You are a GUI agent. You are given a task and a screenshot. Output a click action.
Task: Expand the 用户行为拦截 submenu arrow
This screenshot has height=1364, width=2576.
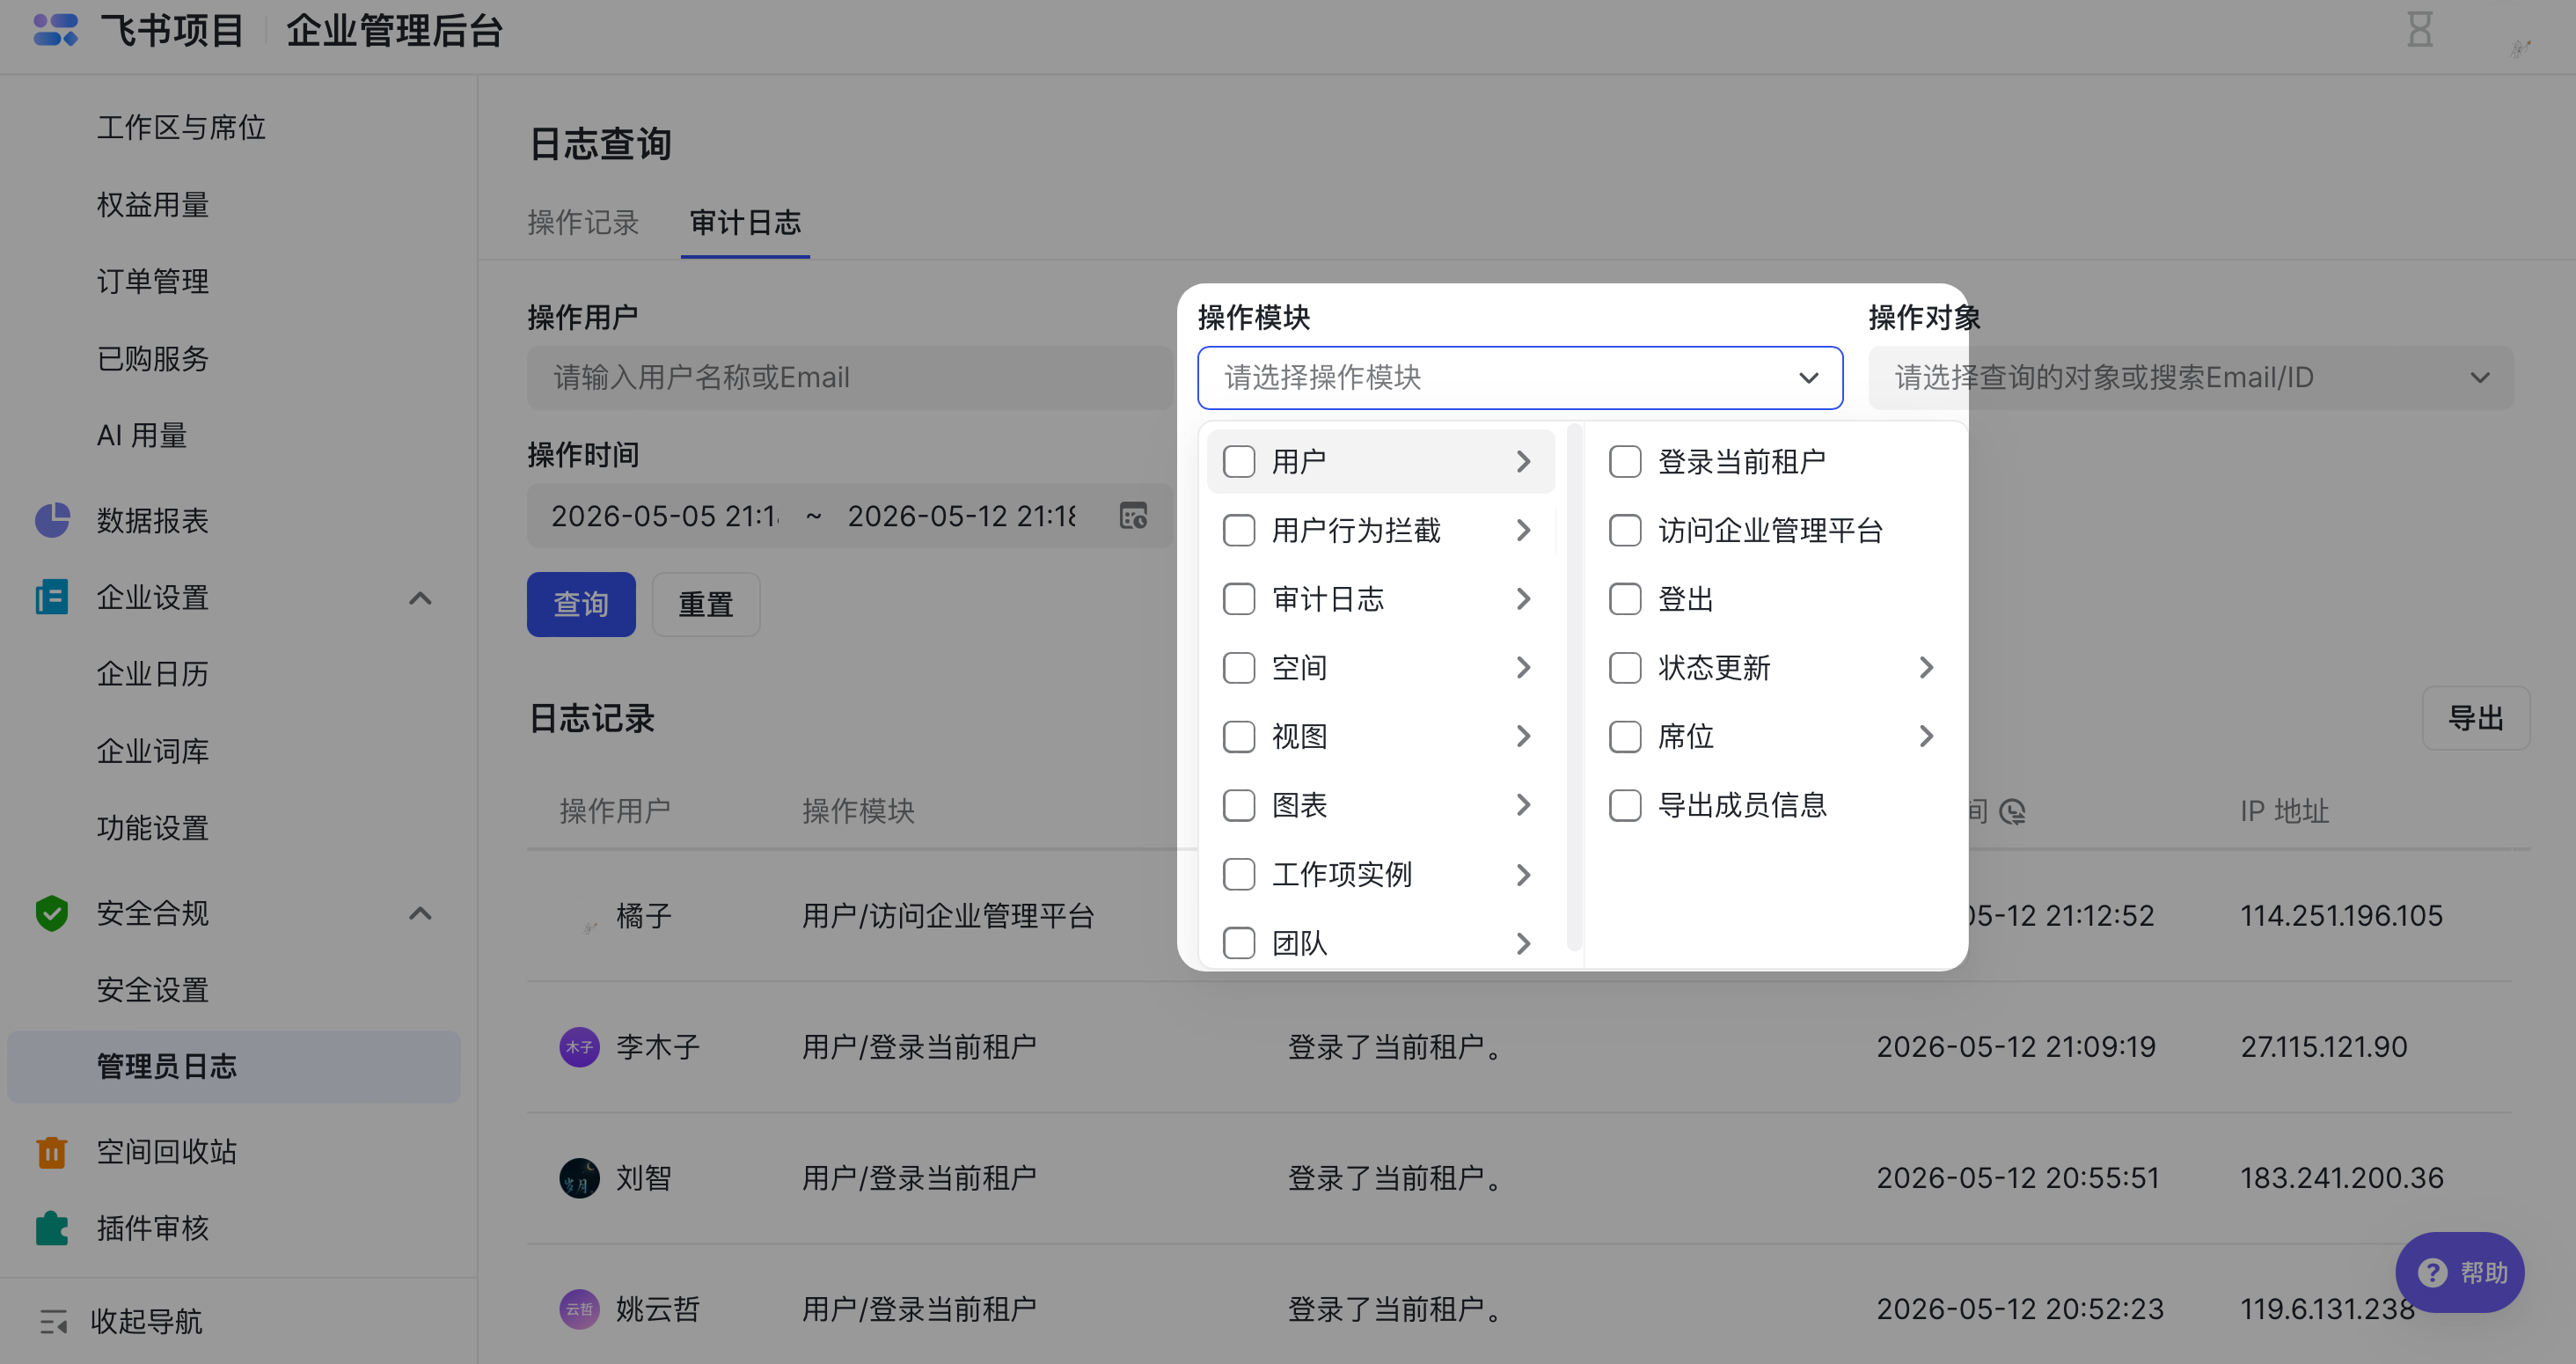point(1523,530)
